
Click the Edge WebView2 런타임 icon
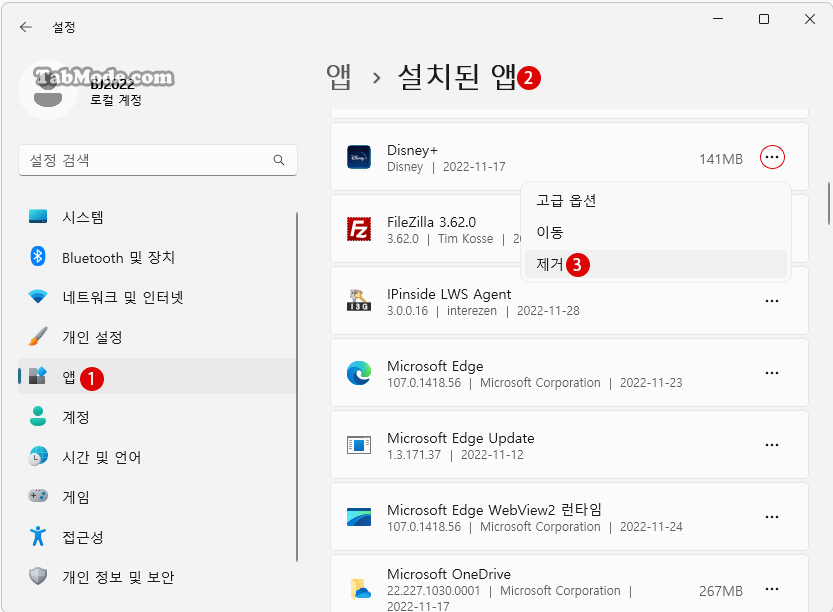point(359,517)
